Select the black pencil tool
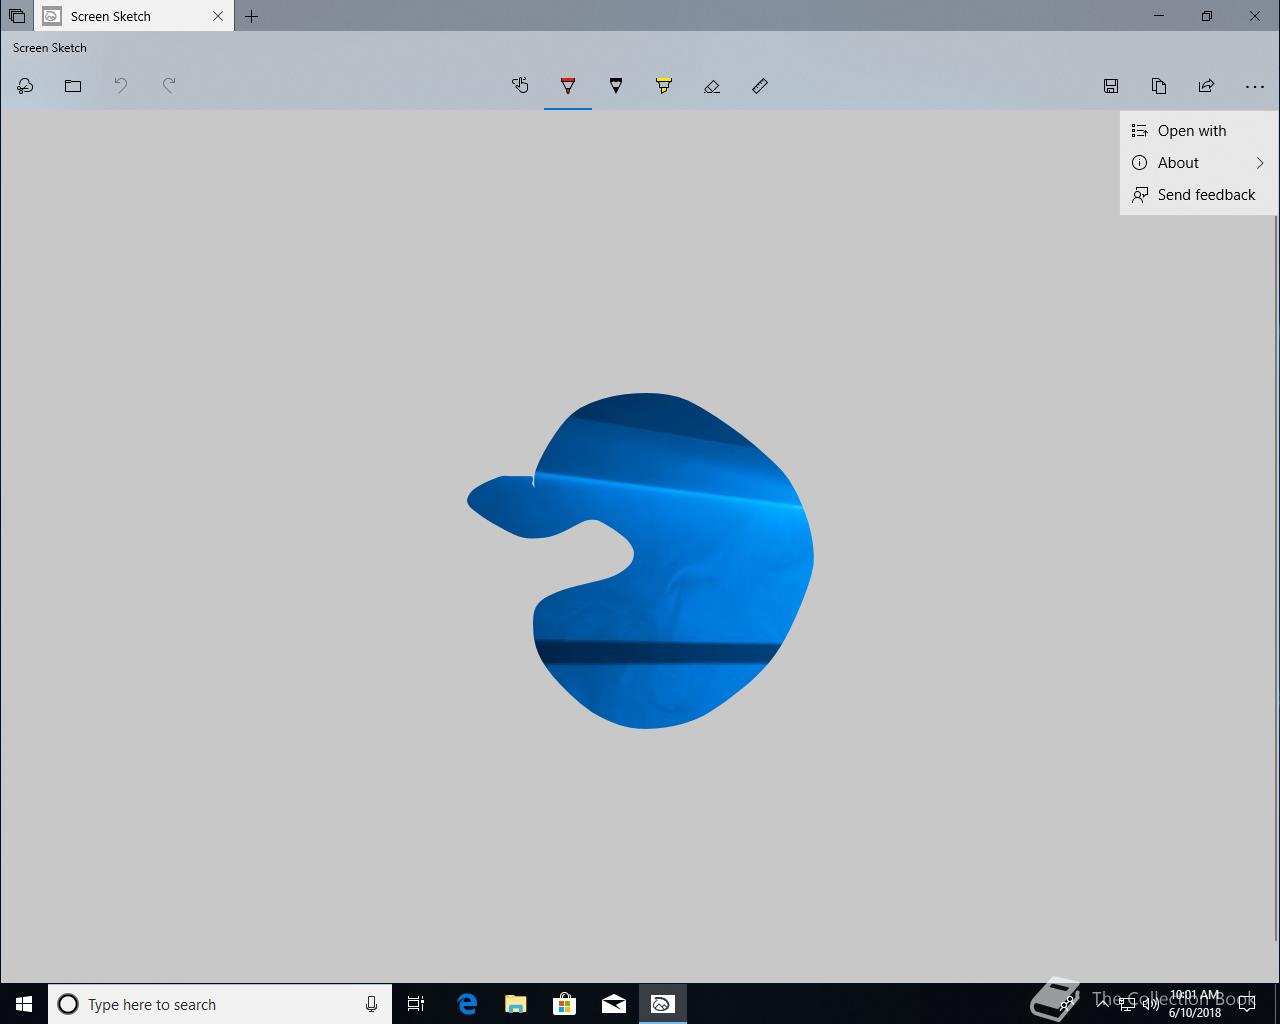The height and width of the screenshot is (1024, 1280). (x=616, y=86)
